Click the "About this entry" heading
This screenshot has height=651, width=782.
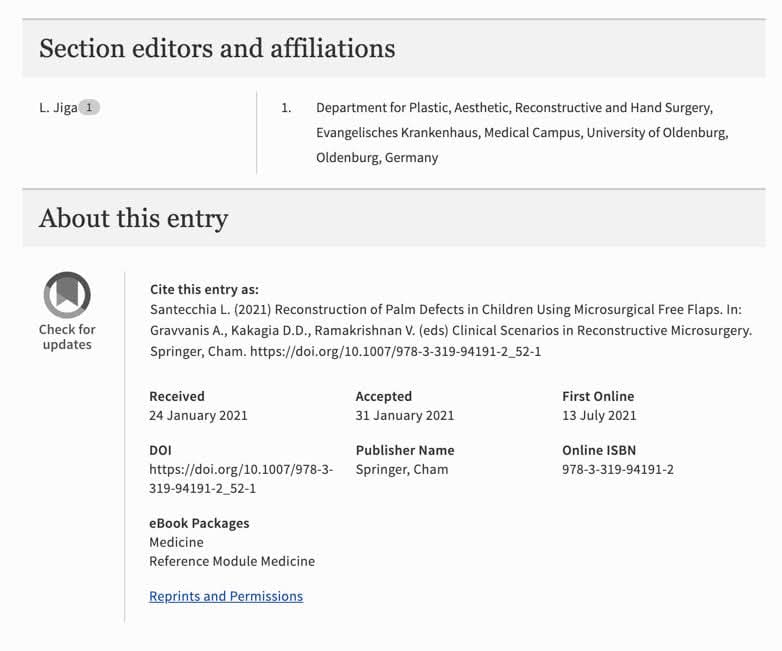[x=133, y=218]
